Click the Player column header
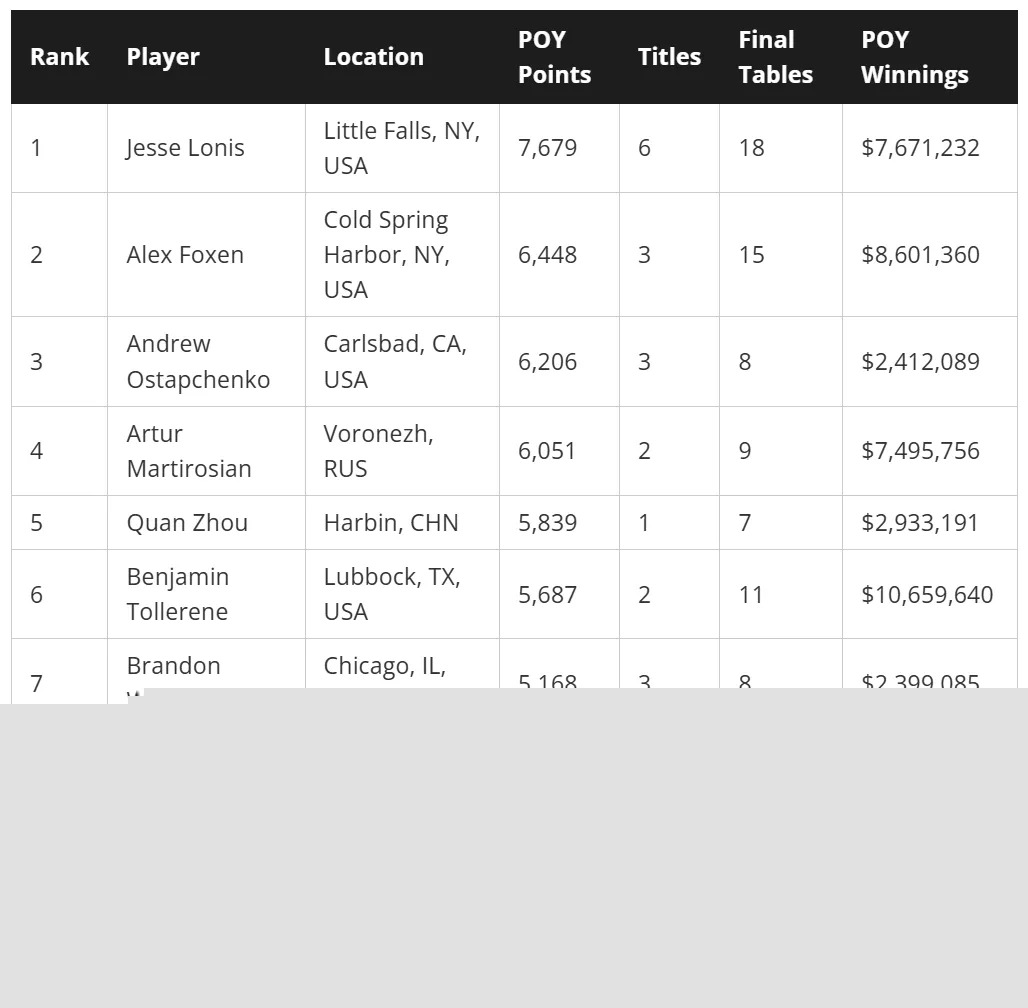 click(163, 57)
